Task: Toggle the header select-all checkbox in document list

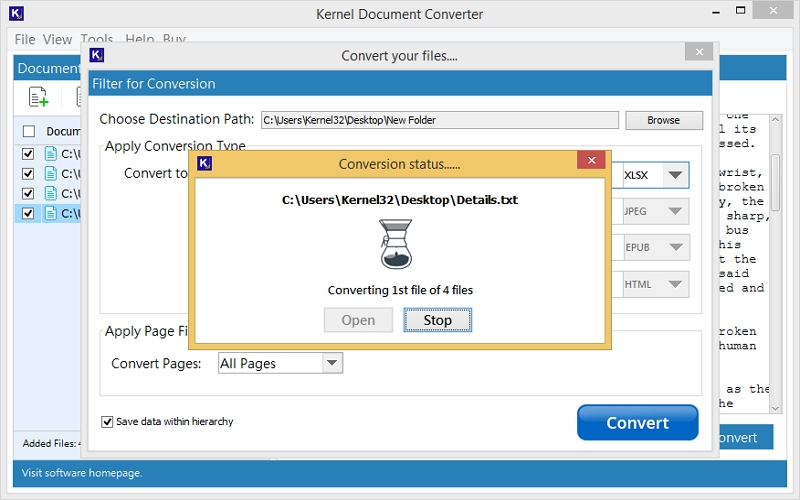Action: [29, 132]
